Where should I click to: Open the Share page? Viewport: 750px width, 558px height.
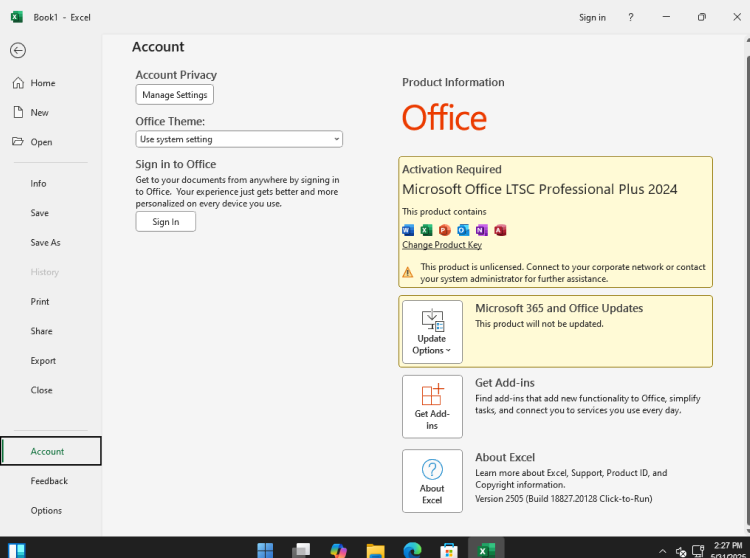(51, 331)
